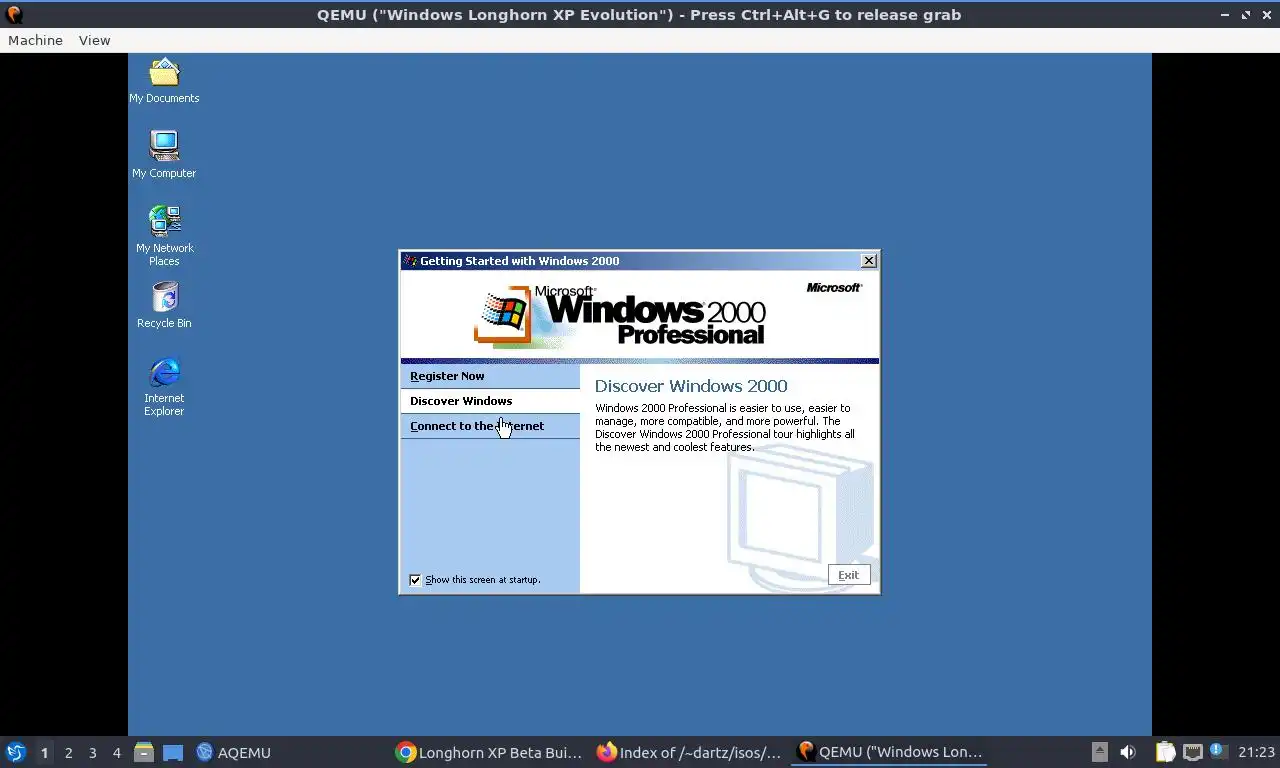Open the clipboard tray icon
Screen dimensions: 1280x768
(1165, 752)
